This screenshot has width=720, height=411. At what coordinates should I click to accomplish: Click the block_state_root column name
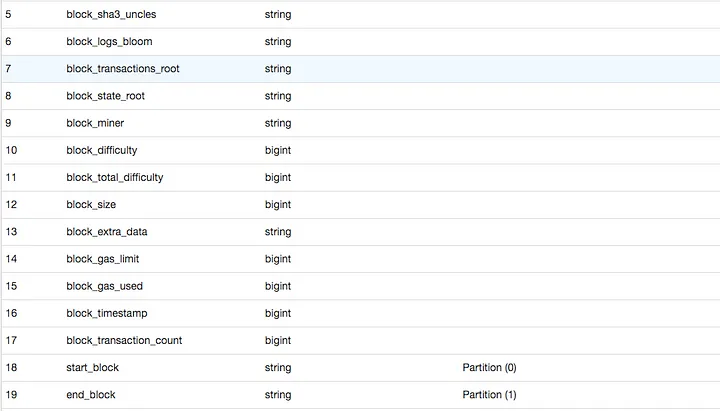click(106, 96)
